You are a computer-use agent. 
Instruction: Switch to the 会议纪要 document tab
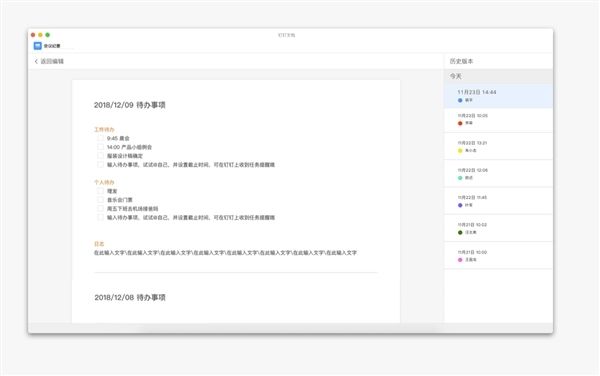(47, 46)
